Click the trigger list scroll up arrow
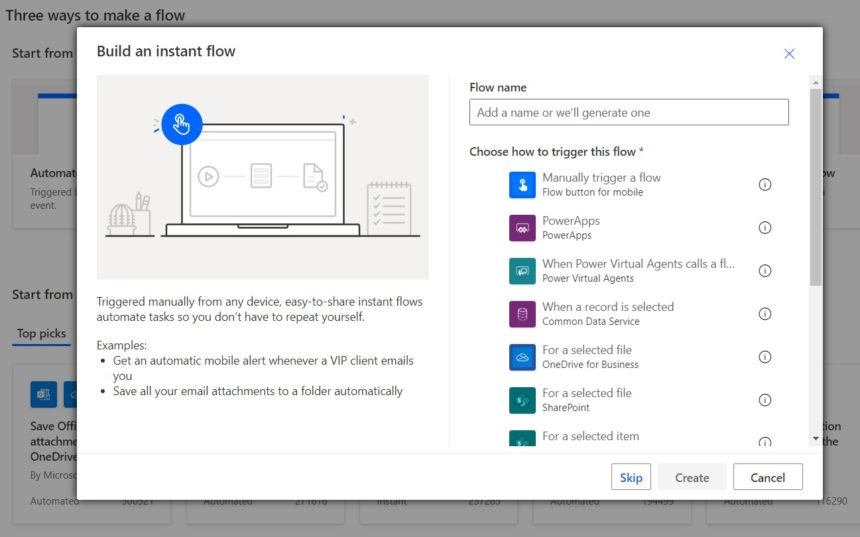 tap(816, 82)
